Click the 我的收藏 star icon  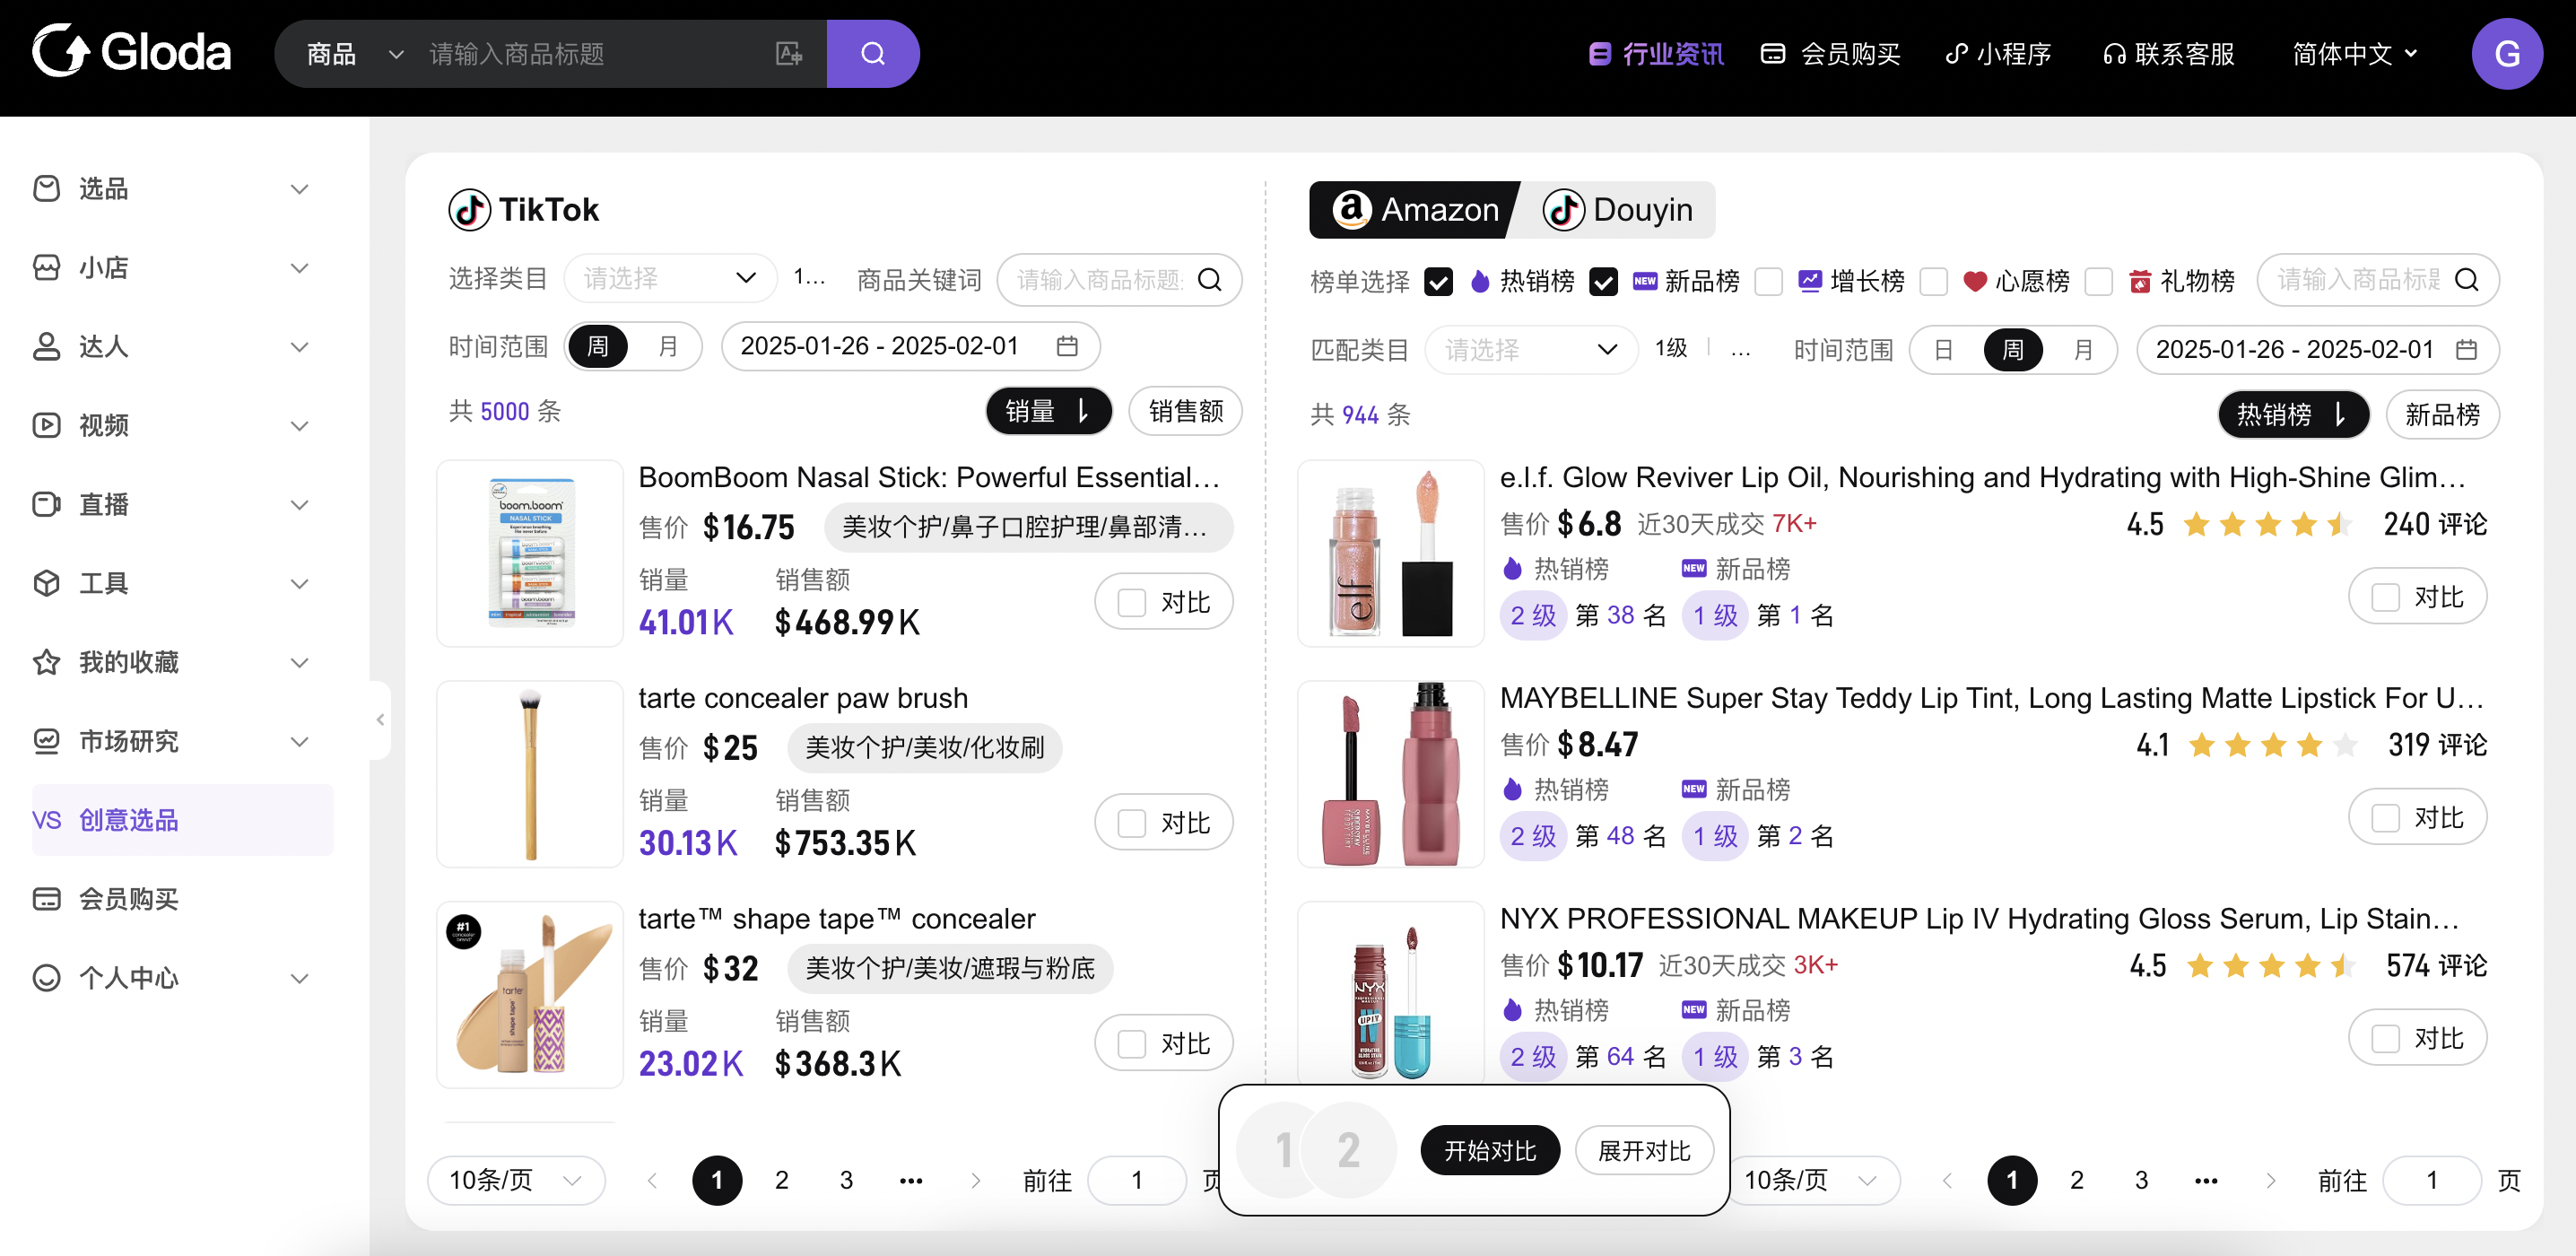coord(46,661)
